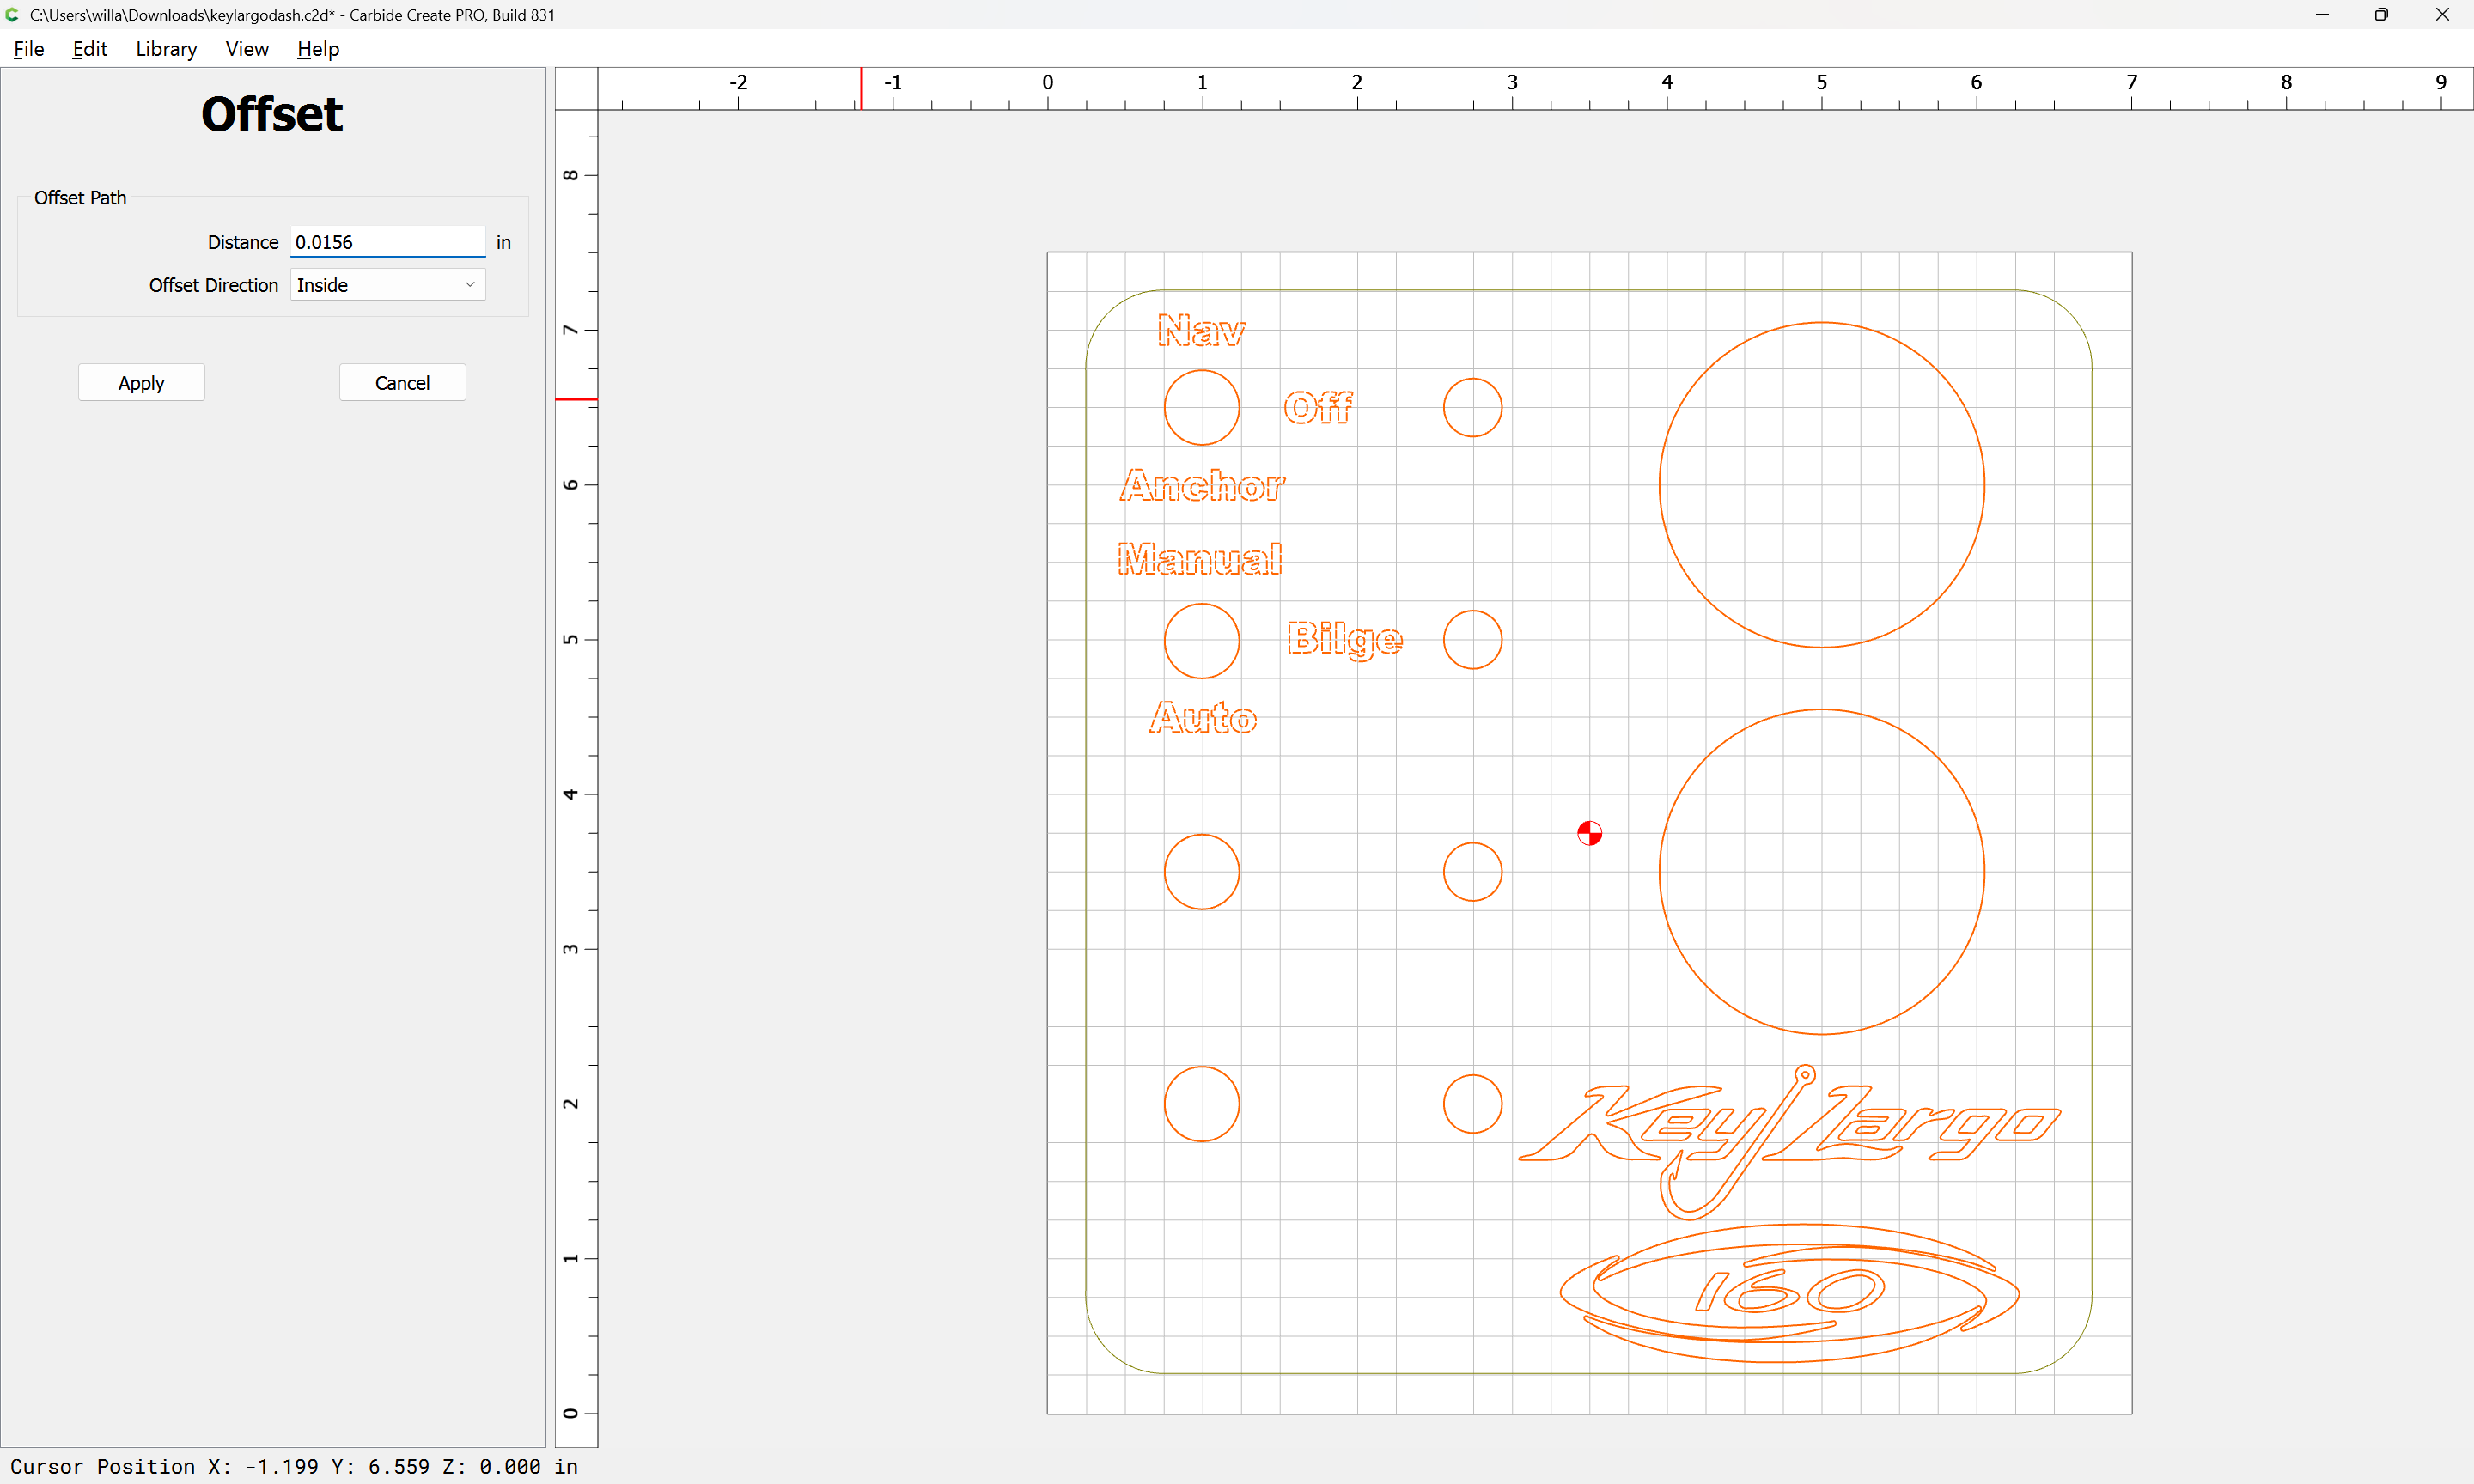Open the Edit menu

click(x=89, y=49)
